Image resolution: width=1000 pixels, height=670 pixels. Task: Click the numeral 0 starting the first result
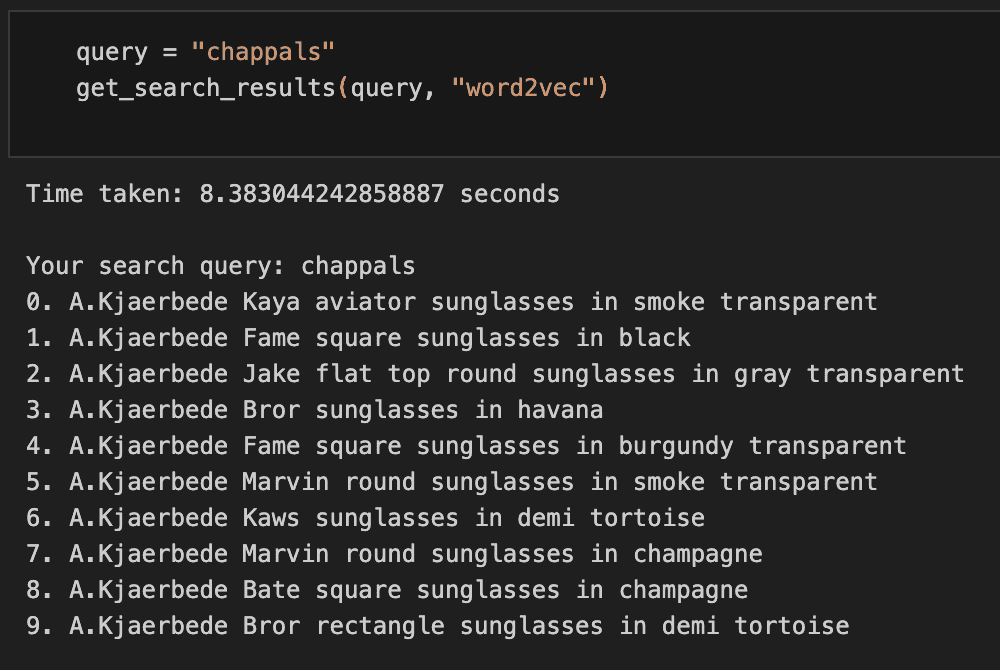(31, 301)
